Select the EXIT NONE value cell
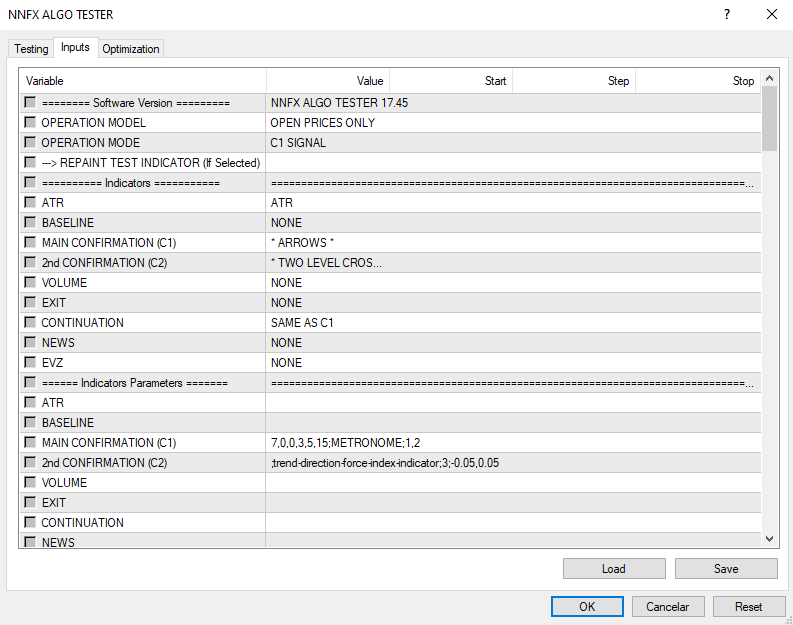This screenshot has height=625, width=793. 513,302
